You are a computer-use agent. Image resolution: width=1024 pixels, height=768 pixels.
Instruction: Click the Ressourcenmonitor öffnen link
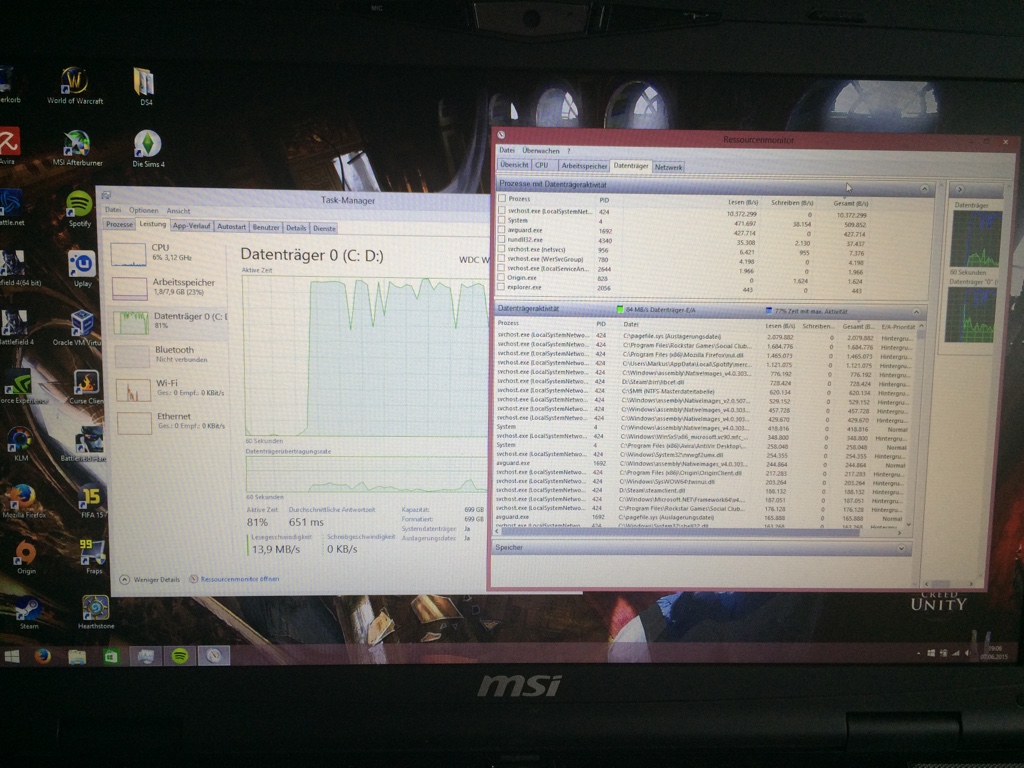pos(240,579)
